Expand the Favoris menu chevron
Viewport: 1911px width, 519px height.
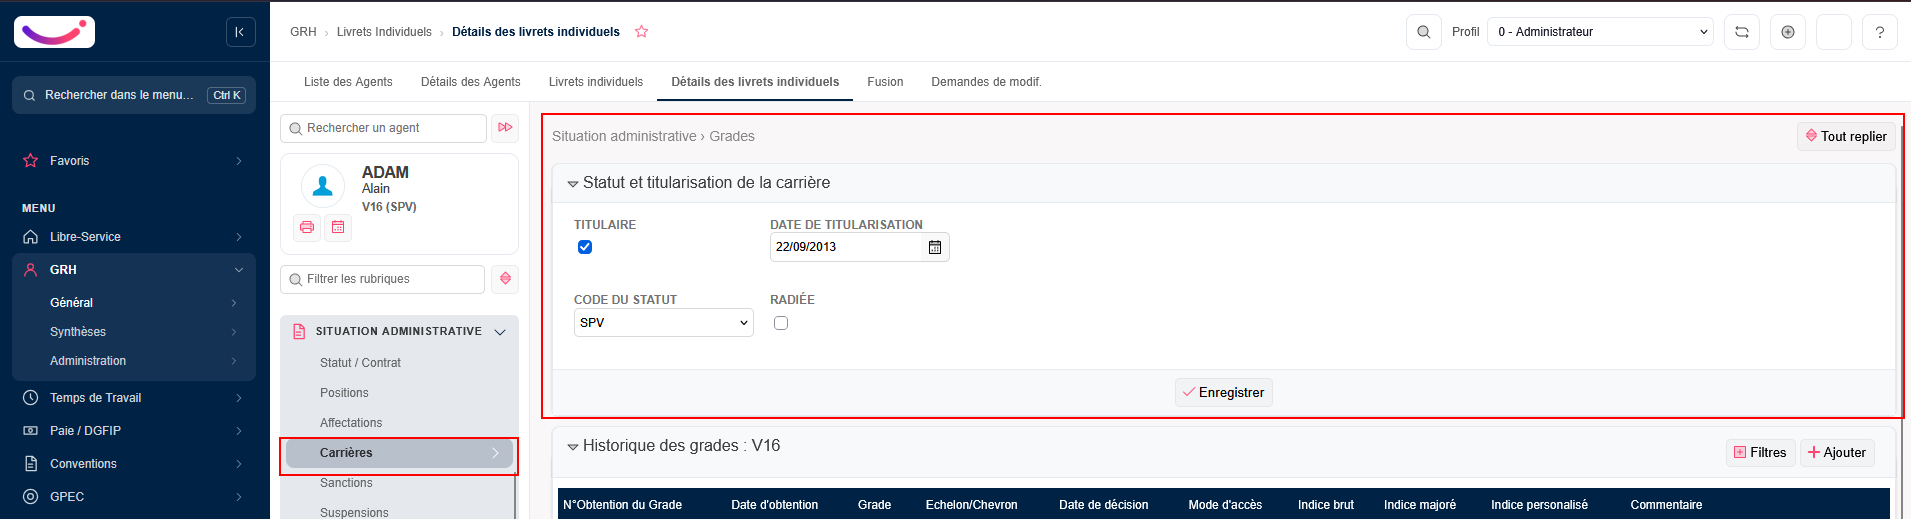(238, 161)
